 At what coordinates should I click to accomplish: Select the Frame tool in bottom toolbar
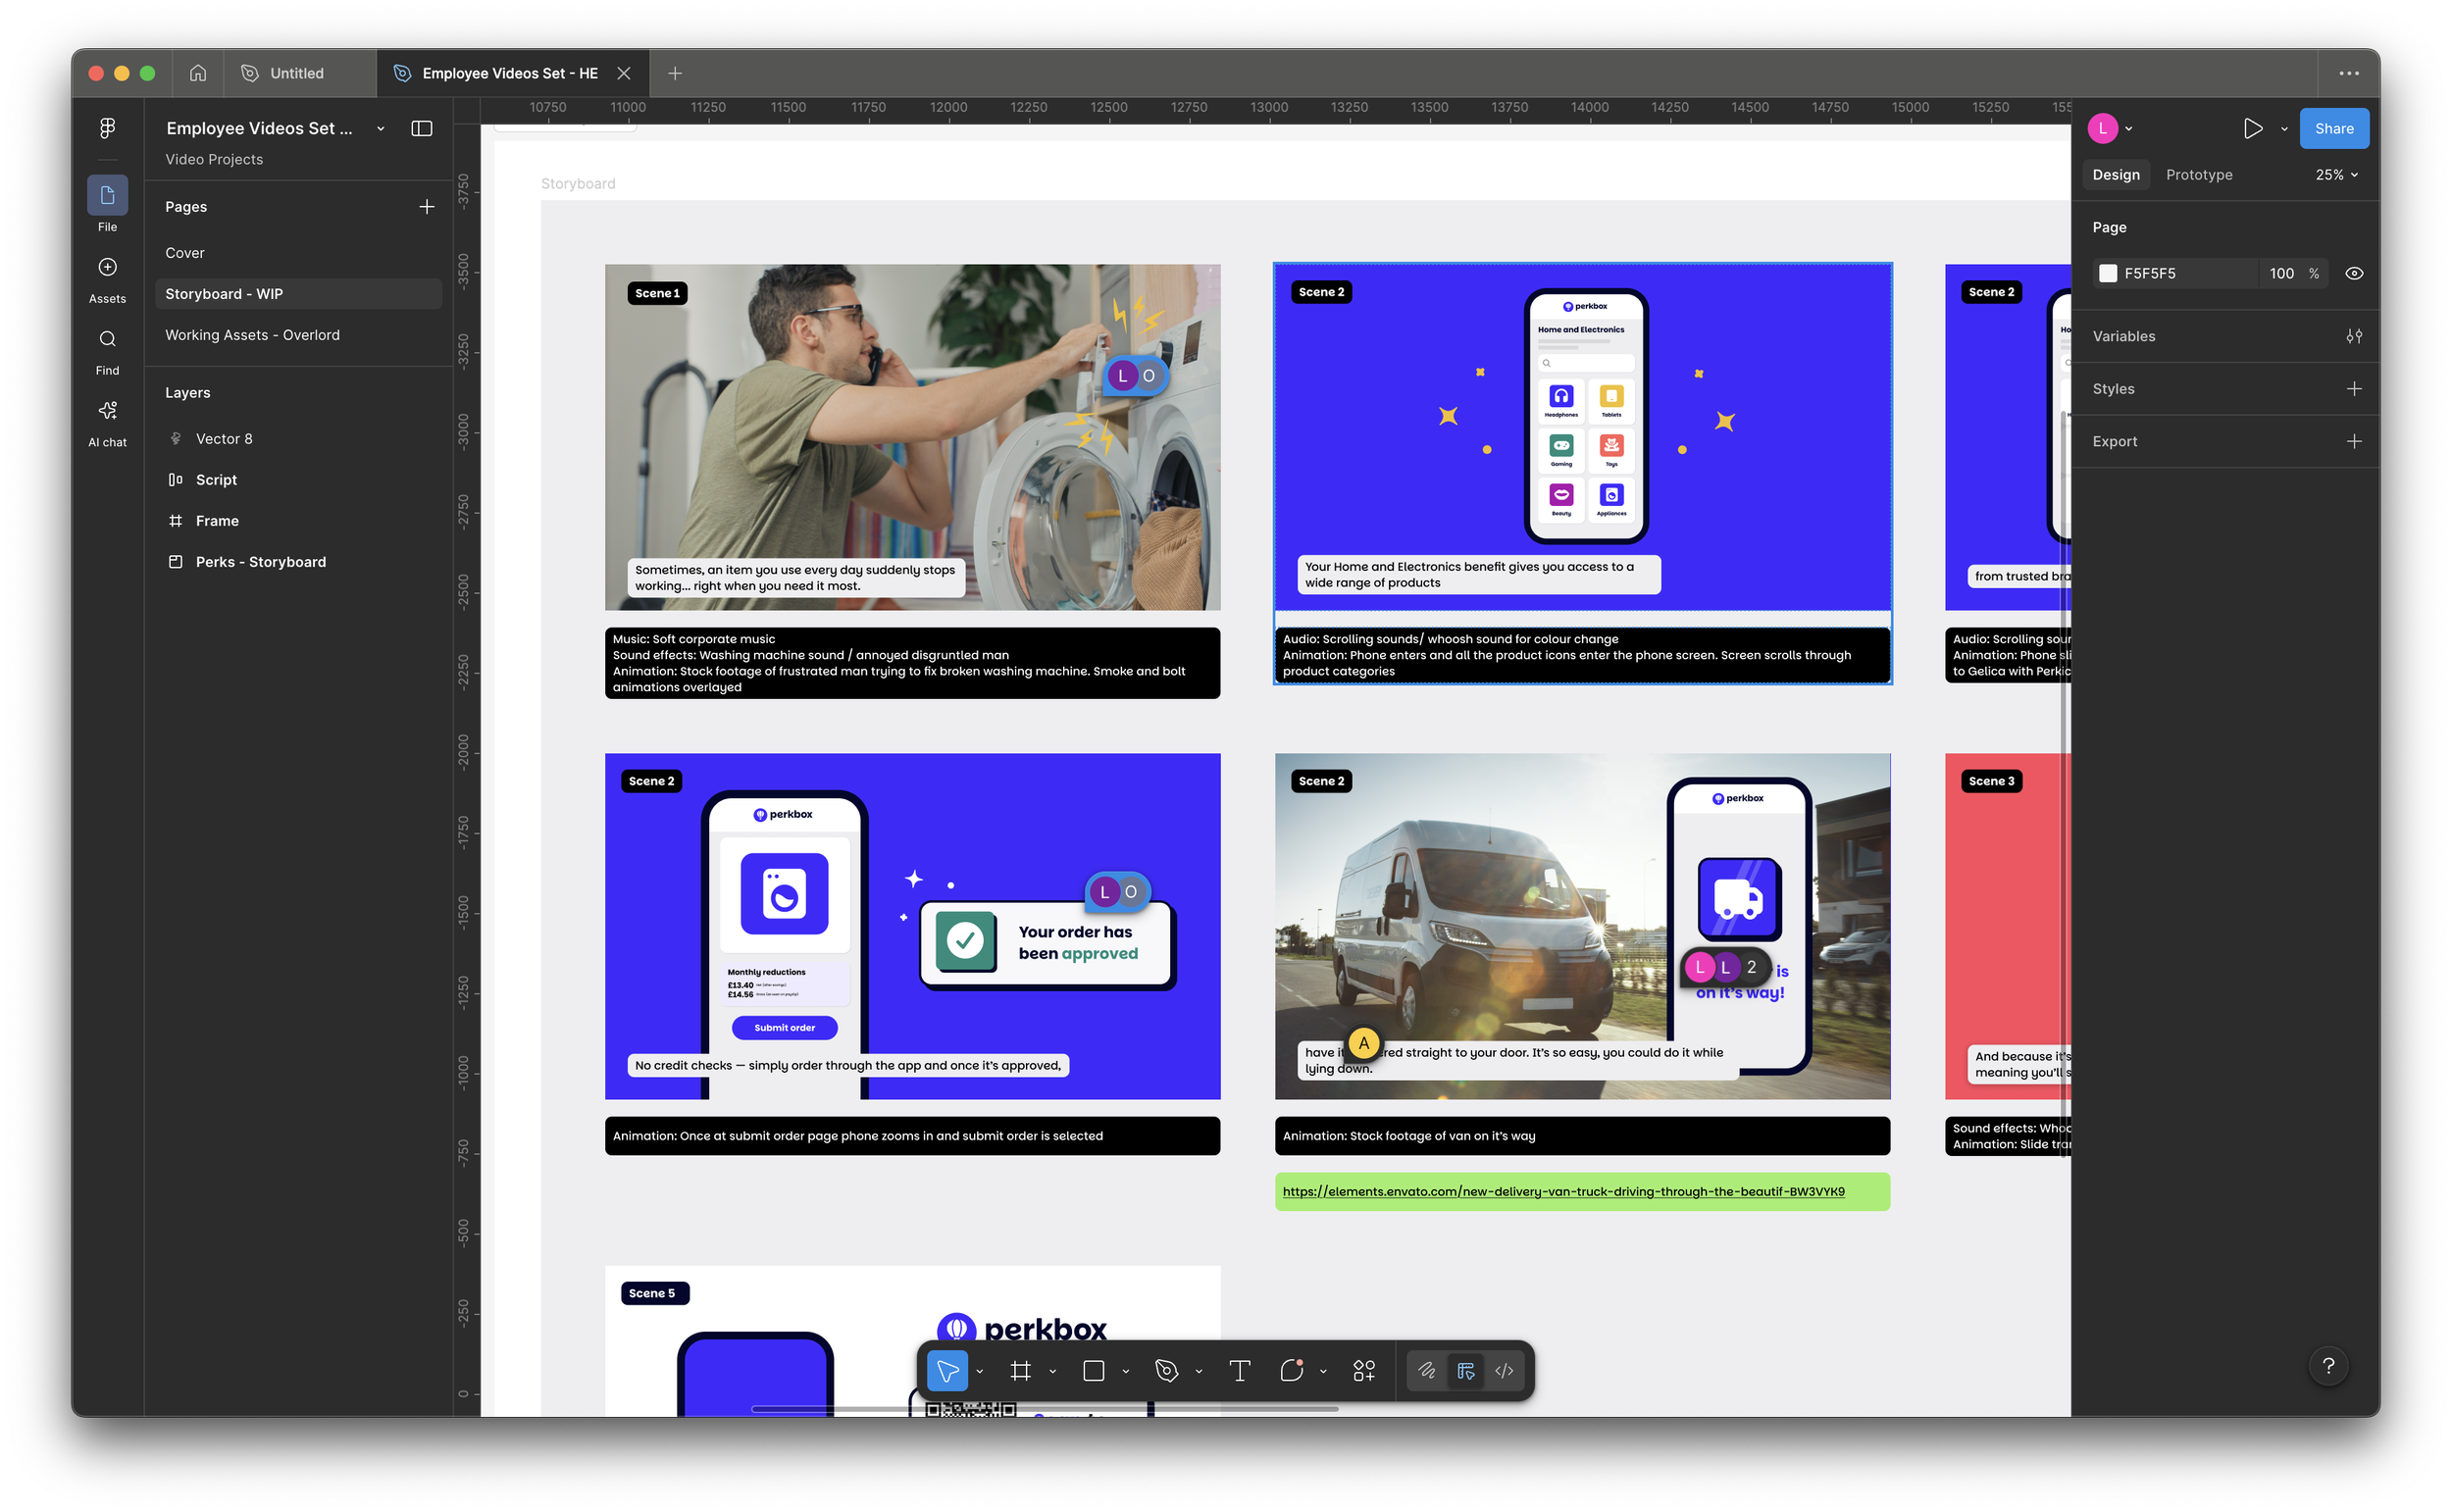pos(1020,1371)
